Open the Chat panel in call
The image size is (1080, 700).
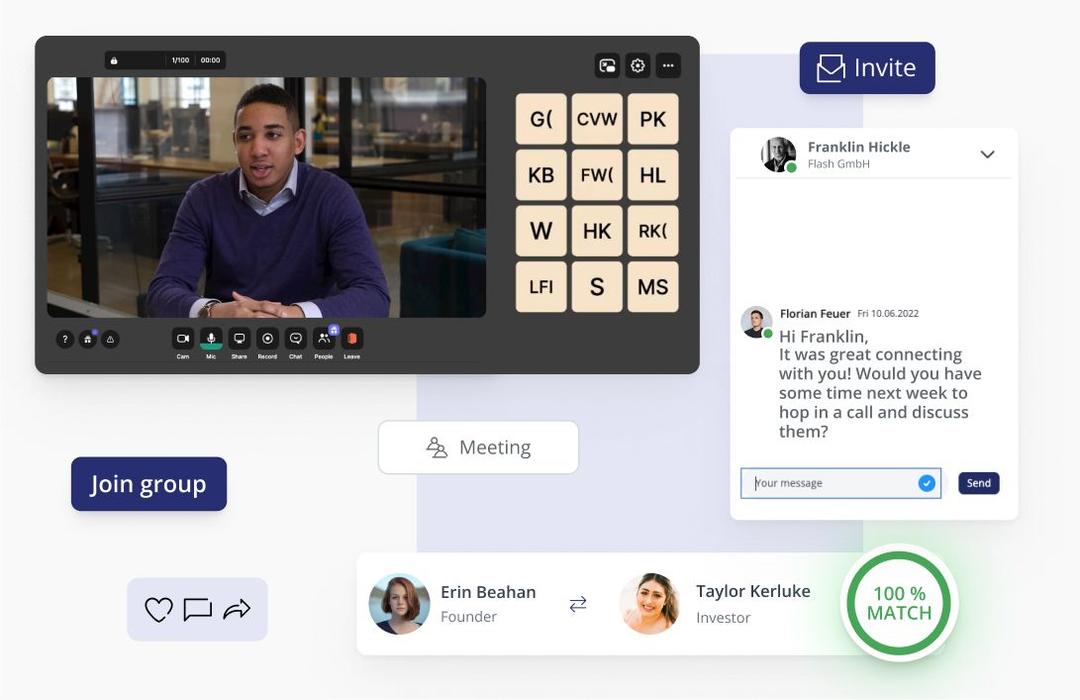tap(296, 339)
